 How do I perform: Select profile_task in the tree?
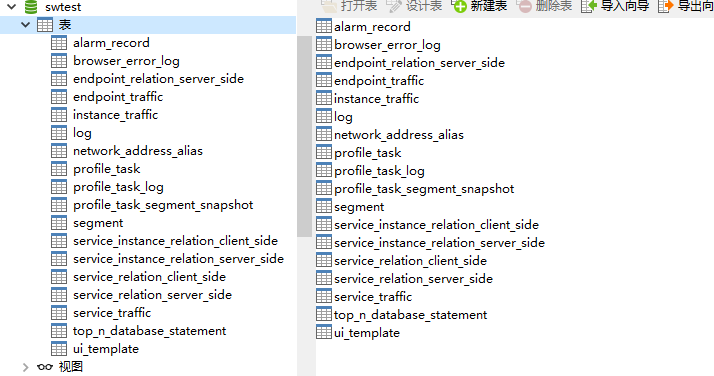point(107,169)
